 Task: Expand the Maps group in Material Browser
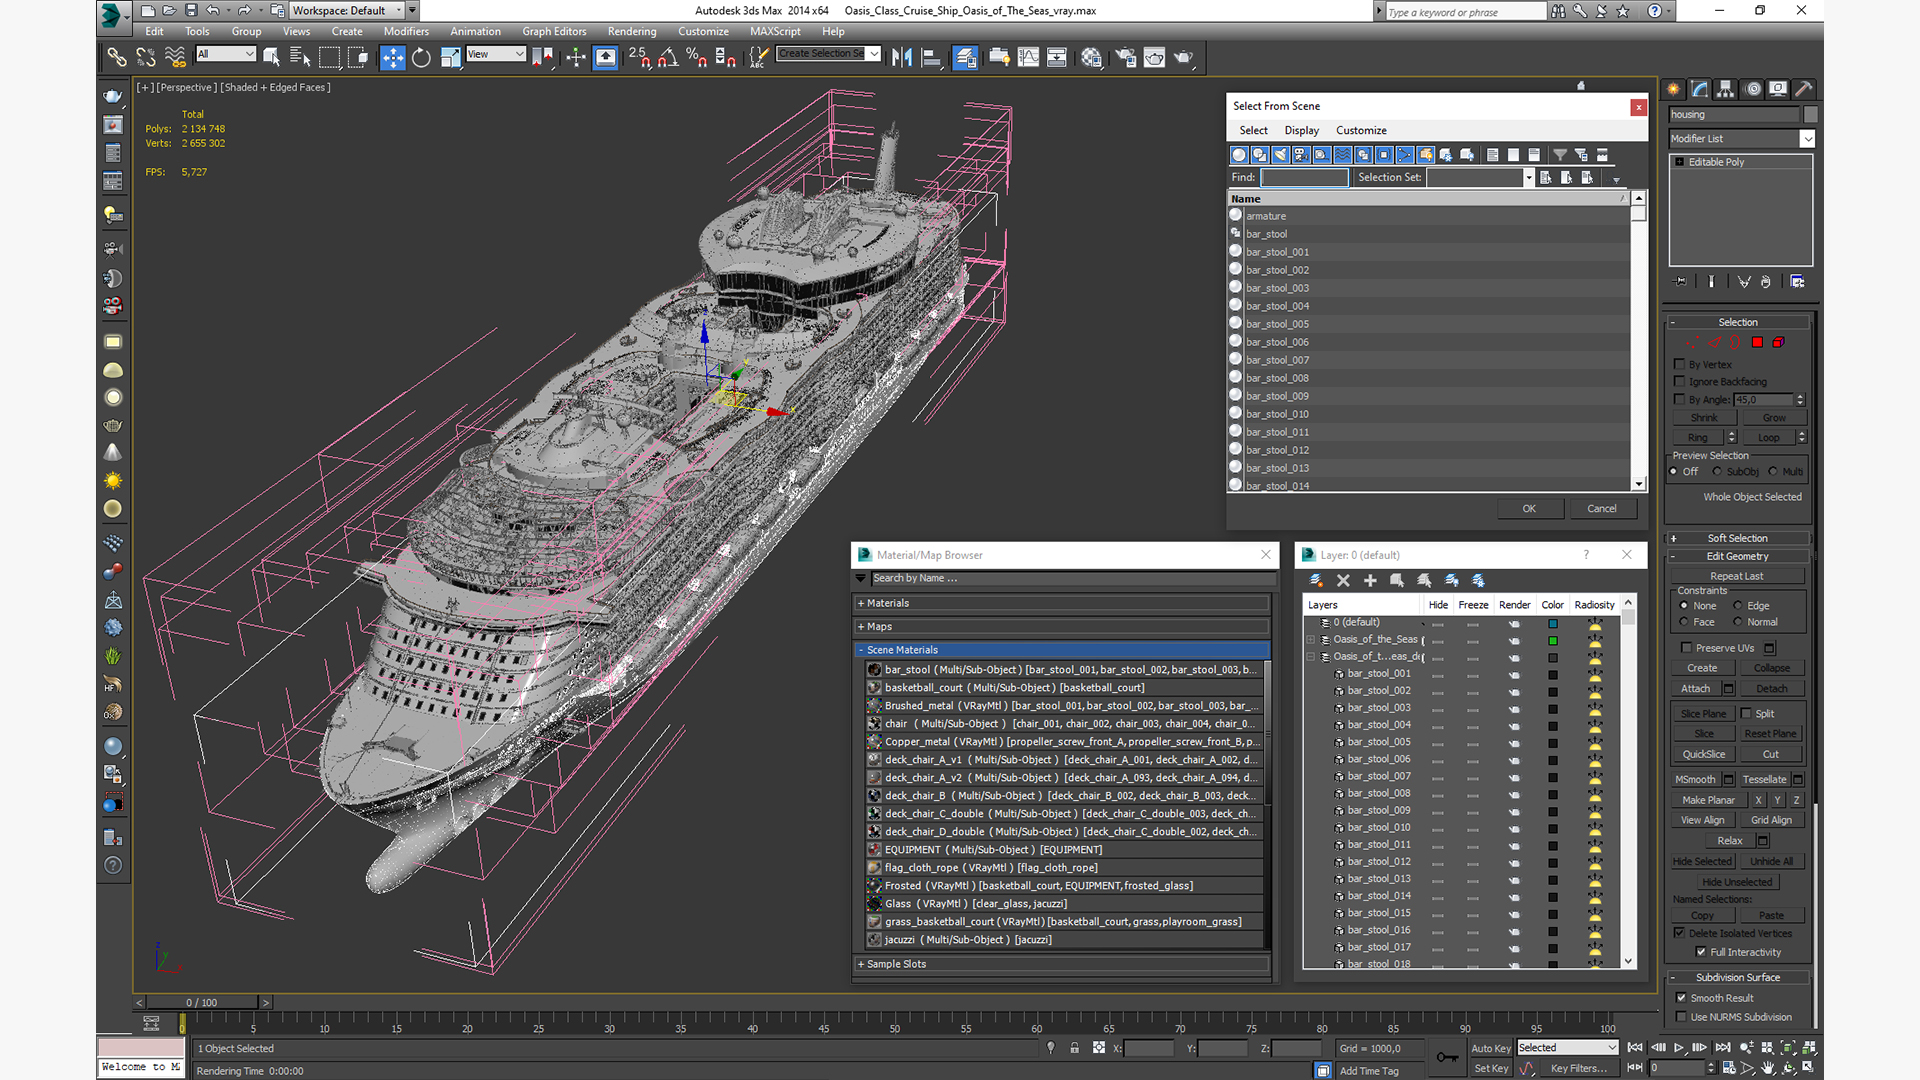pyautogui.click(x=1062, y=627)
